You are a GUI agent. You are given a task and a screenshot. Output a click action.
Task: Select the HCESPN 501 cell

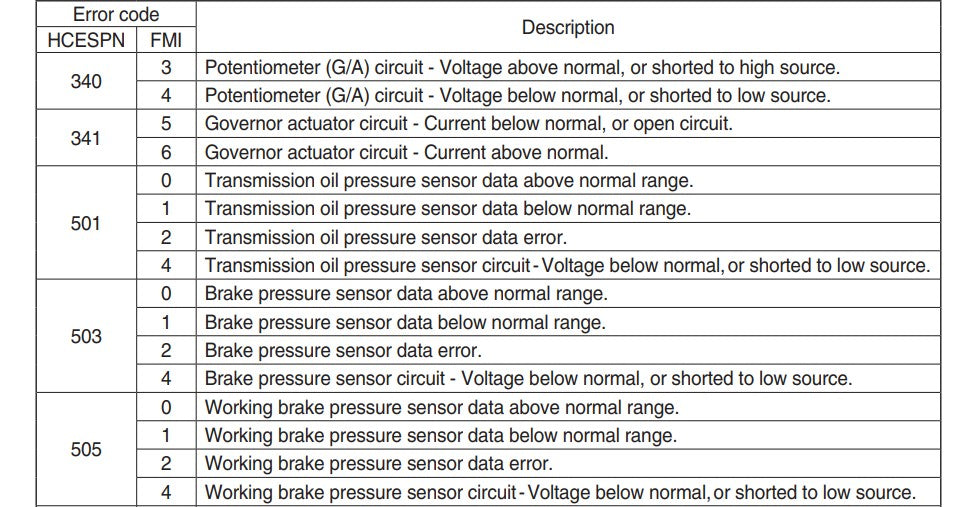pos(86,223)
